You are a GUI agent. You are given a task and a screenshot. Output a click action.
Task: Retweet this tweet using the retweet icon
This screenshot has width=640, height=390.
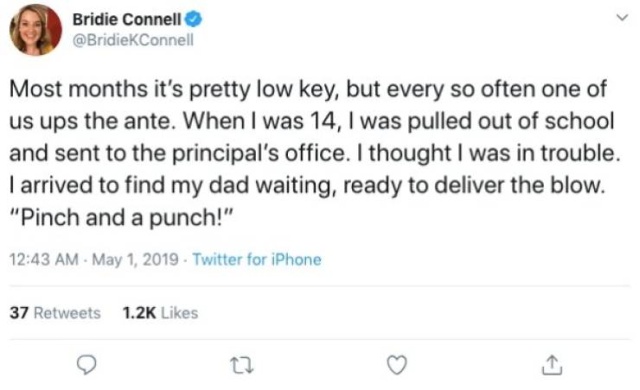point(242,365)
